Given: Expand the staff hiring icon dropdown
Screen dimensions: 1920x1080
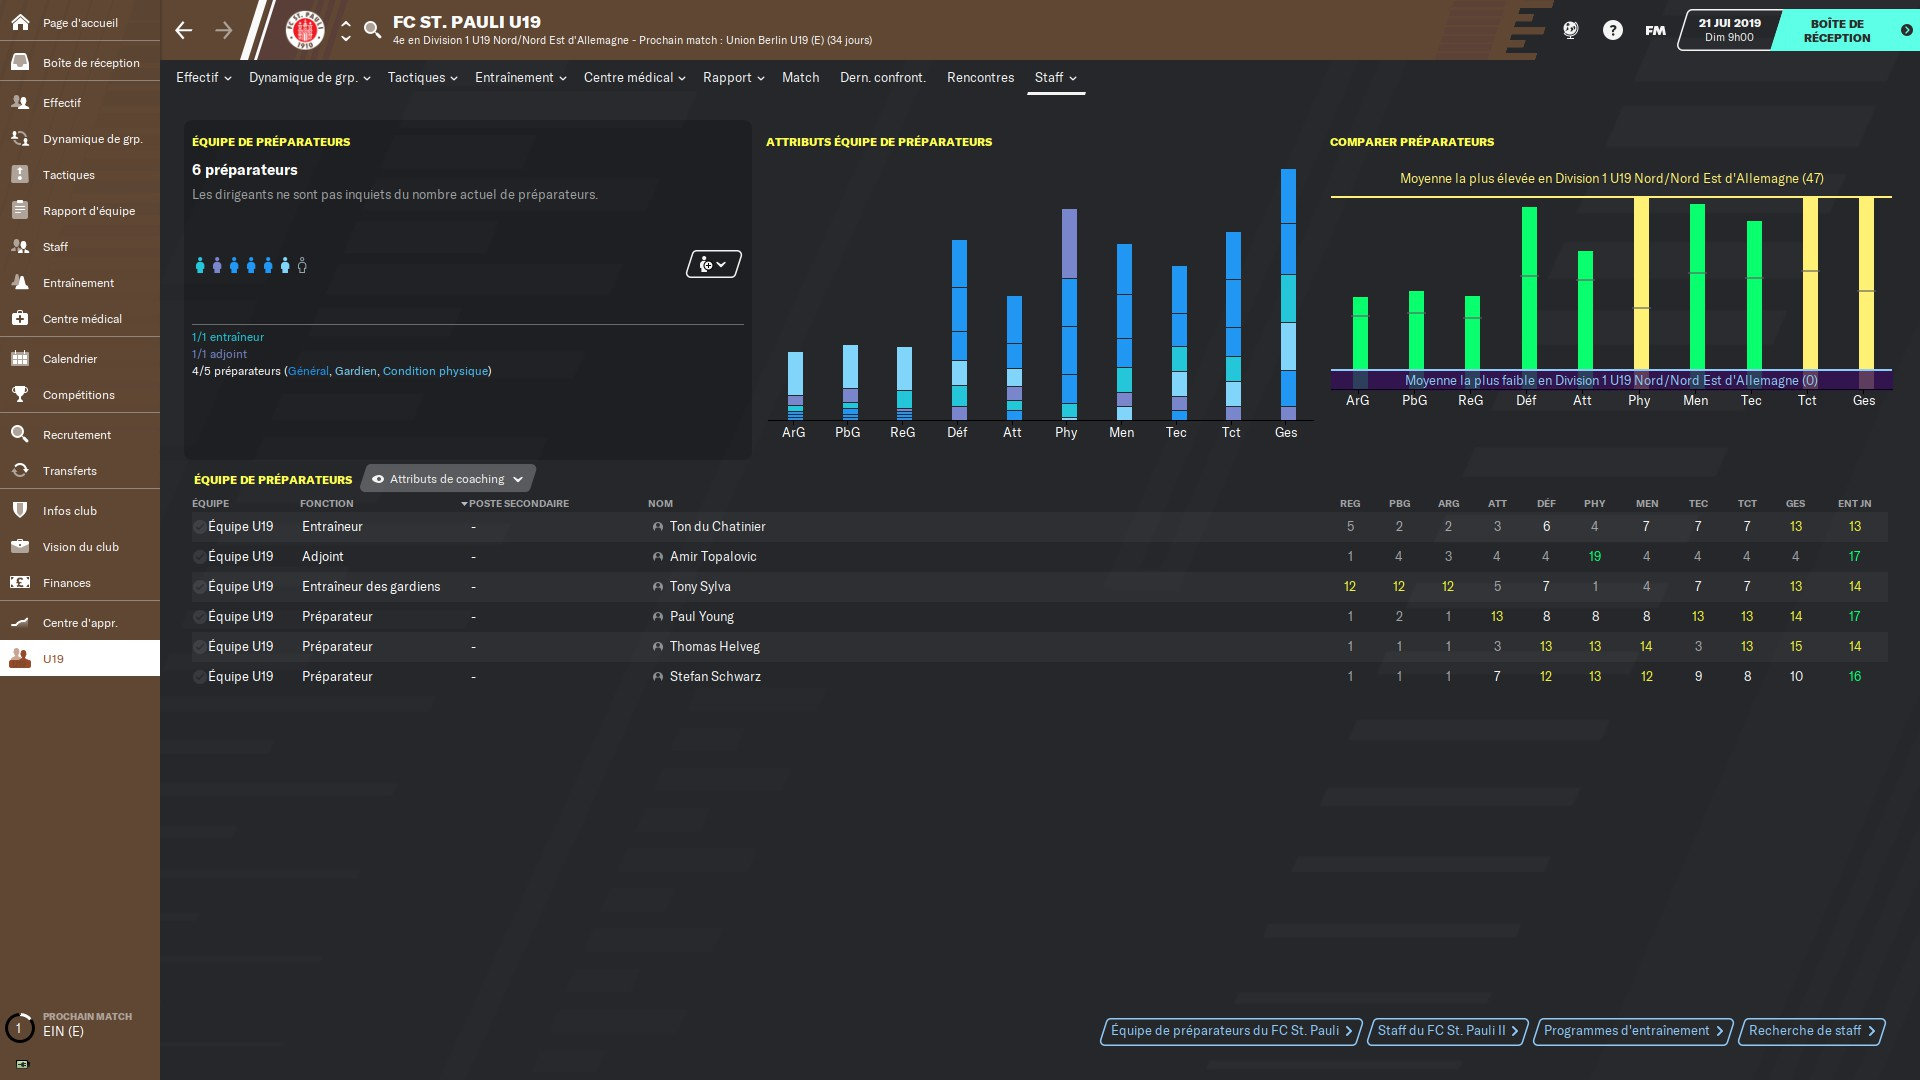Looking at the screenshot, I should click(x=713, y=265).
